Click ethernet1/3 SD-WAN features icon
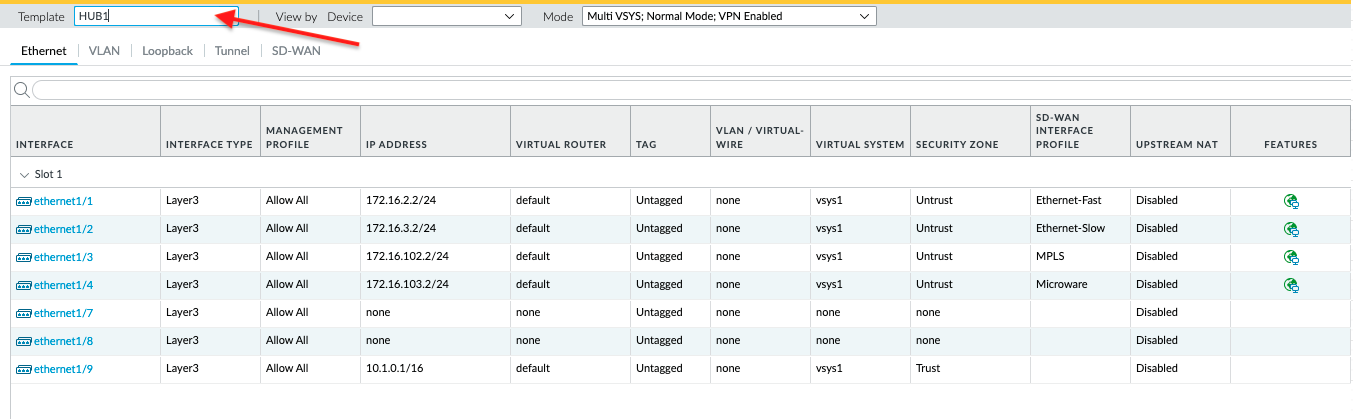Screen dimensions: 1353x419 (x=1291, y=257)
